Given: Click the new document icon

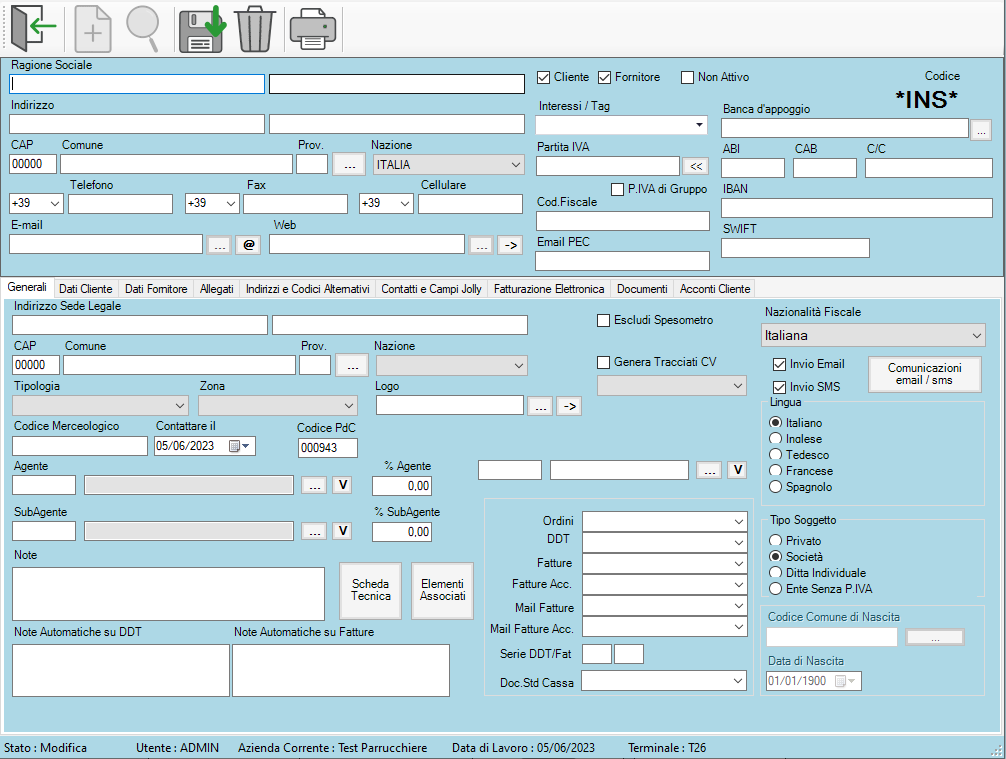Looking at the screenshot, I should (94, 29).
